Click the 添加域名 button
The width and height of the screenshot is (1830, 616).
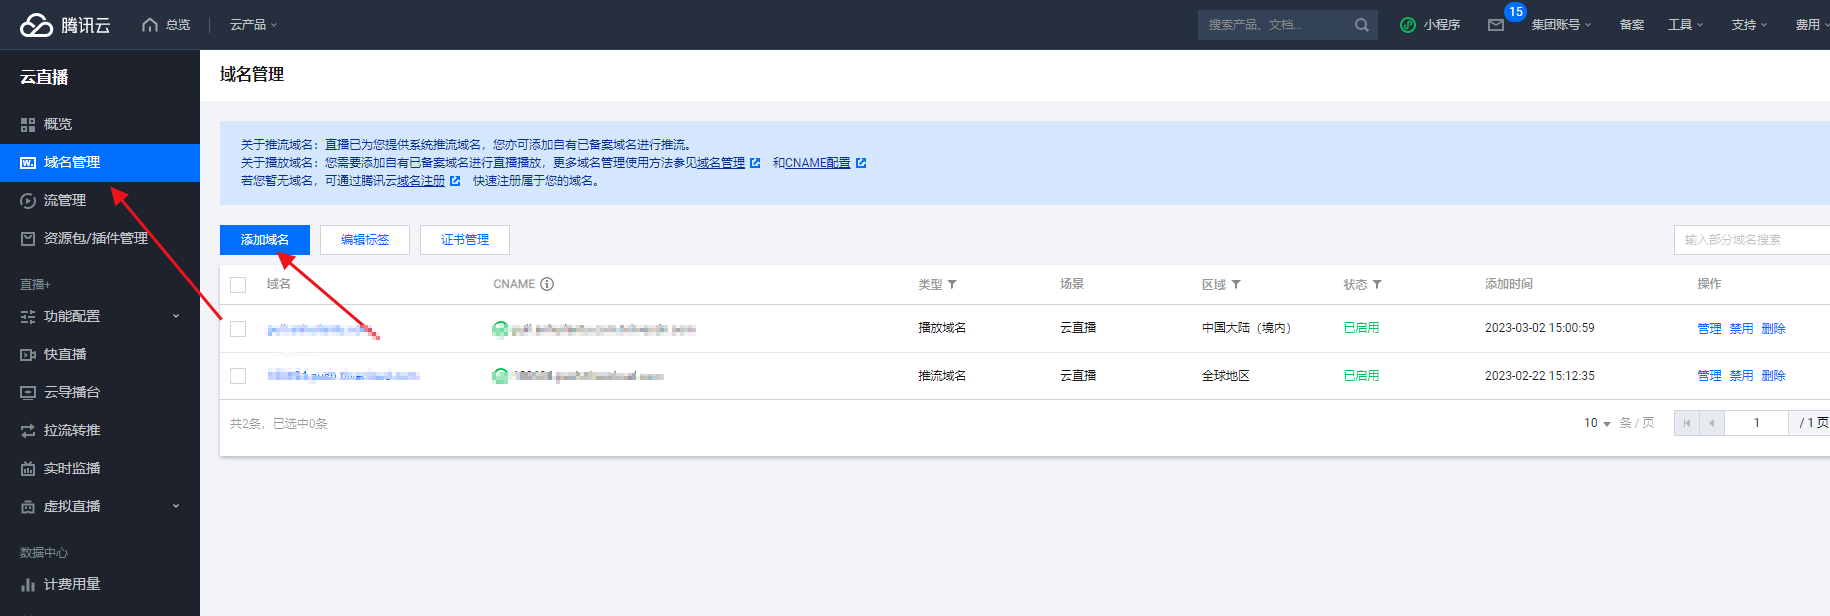click(x=265, y=240)
